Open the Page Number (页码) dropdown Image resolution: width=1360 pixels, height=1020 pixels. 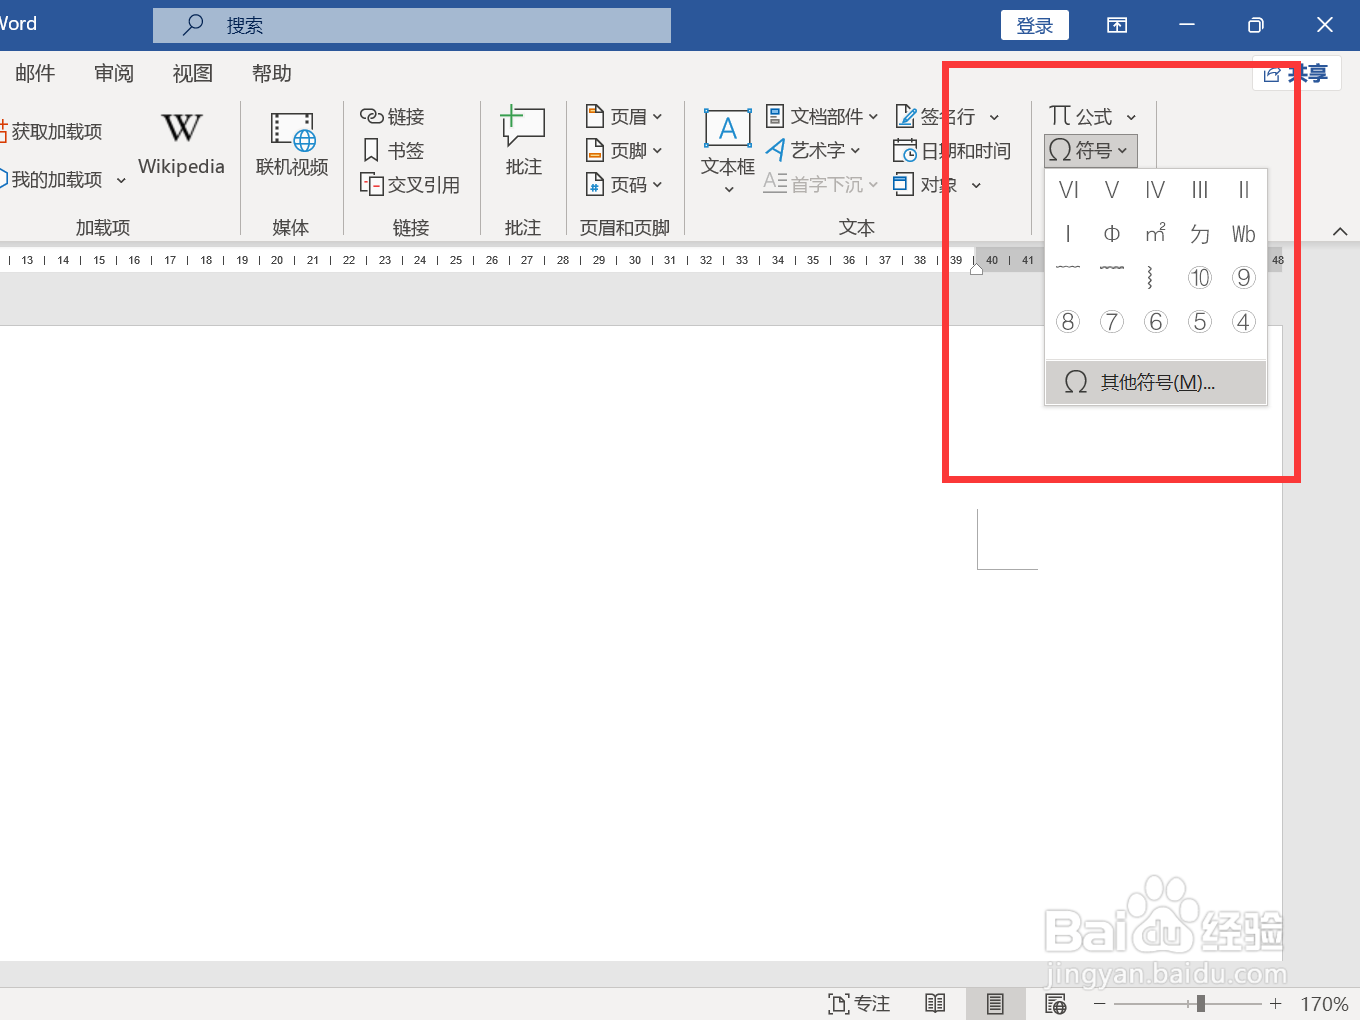(x=624, y=185)
